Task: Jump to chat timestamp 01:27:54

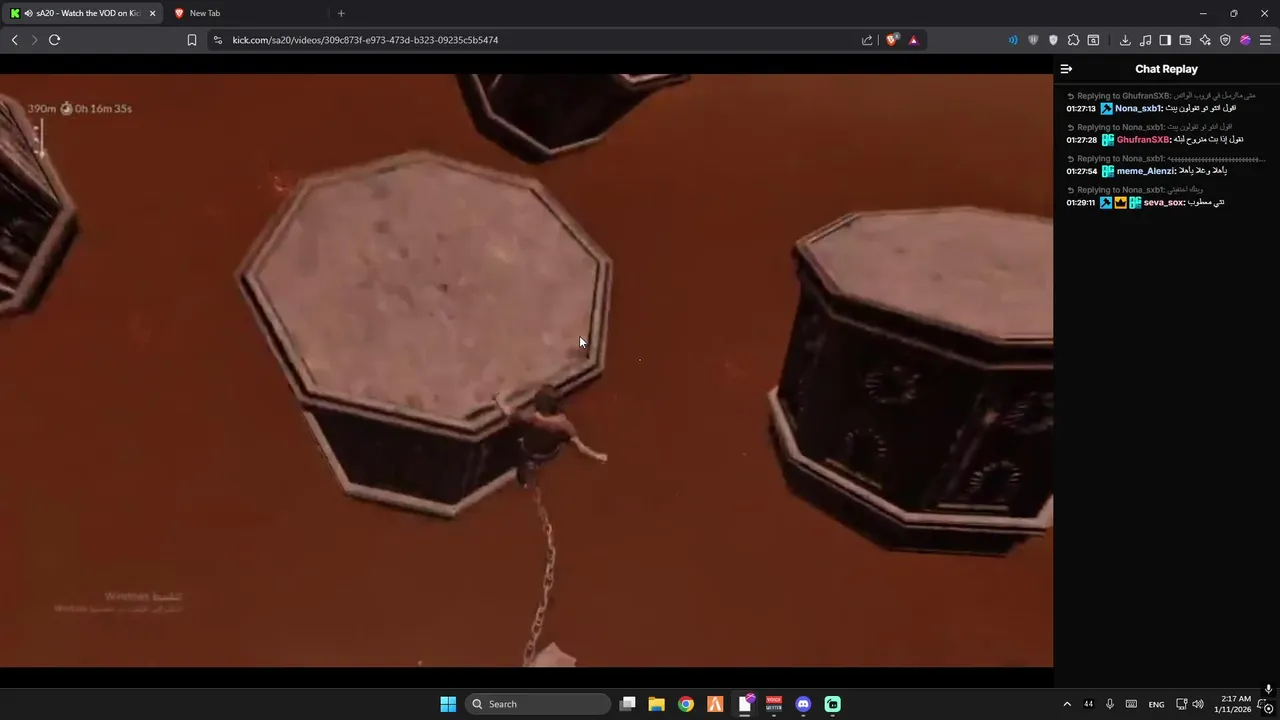Action: [1081, 171]
